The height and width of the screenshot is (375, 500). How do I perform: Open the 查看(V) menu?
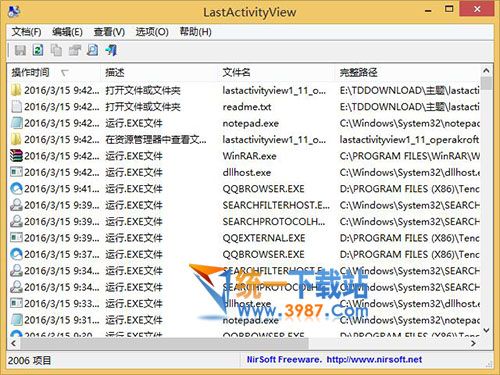point(109,32)
